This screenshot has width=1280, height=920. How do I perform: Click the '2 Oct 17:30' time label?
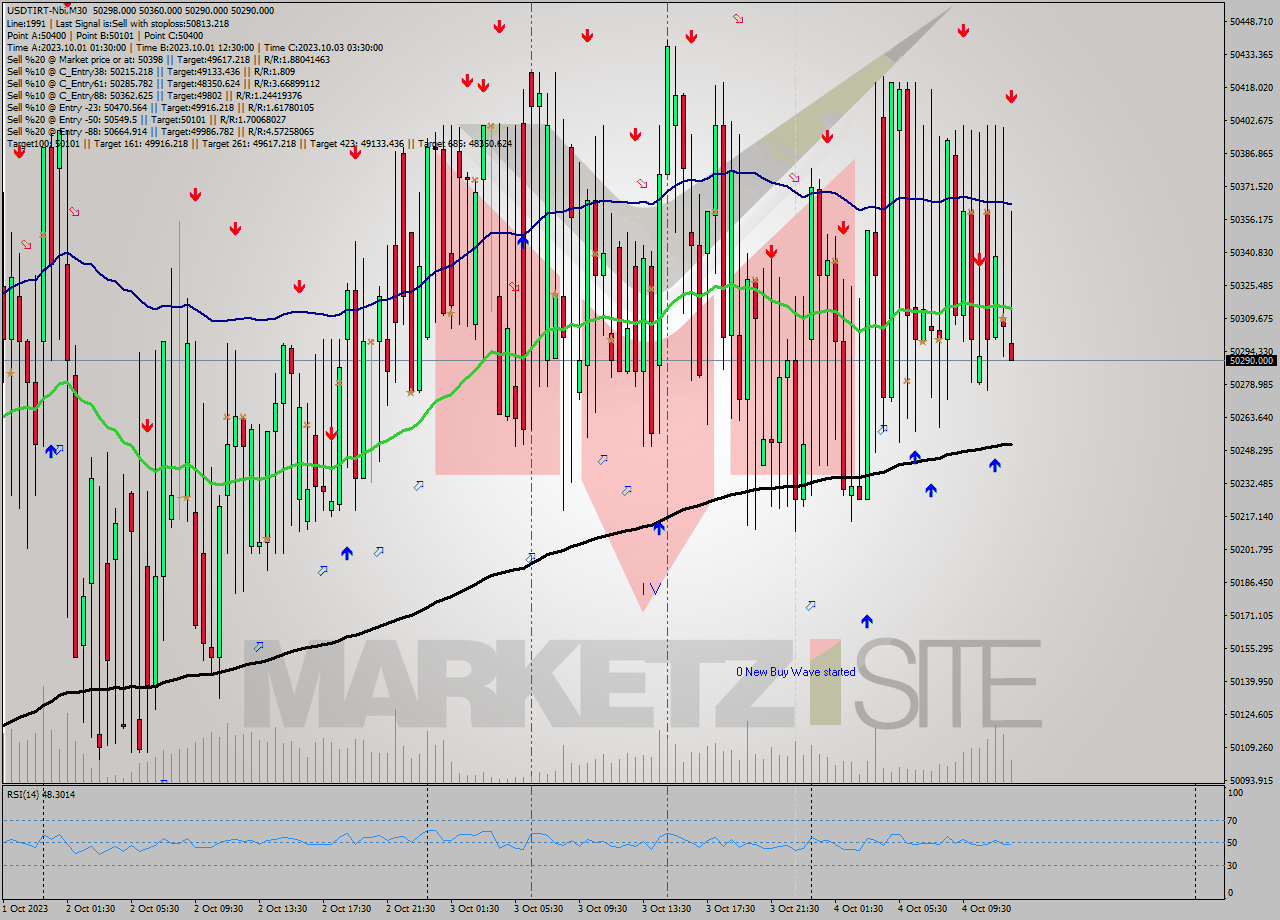click(x=346, y=909)
